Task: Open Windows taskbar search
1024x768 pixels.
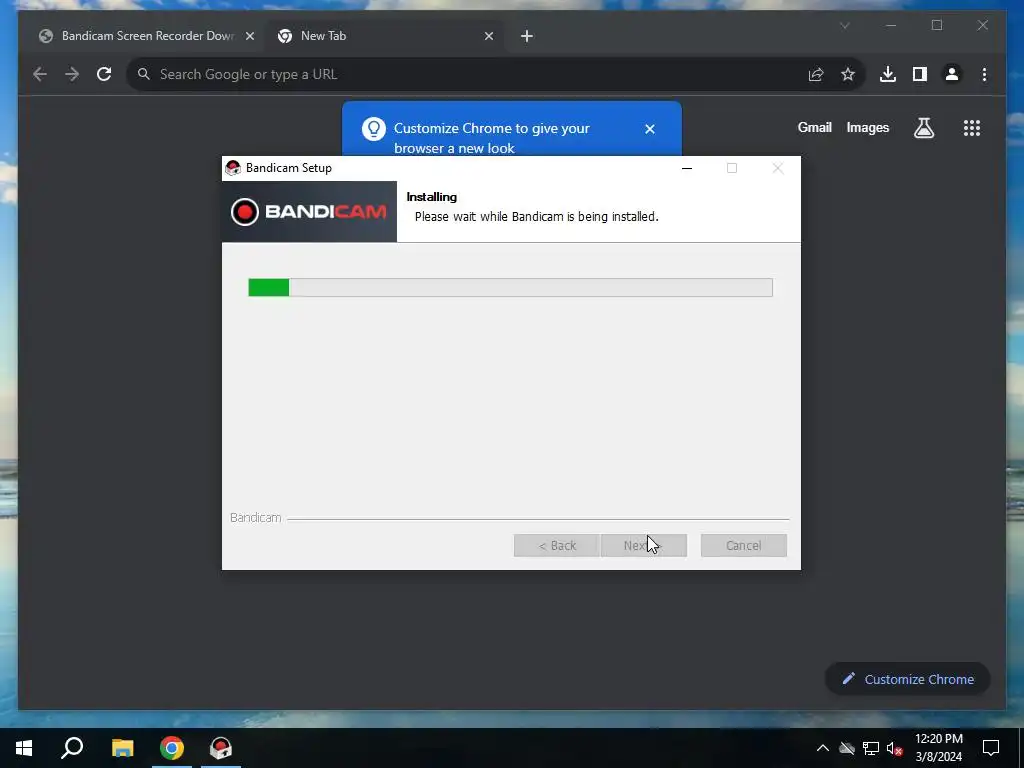Action: [x=72, y=748]
